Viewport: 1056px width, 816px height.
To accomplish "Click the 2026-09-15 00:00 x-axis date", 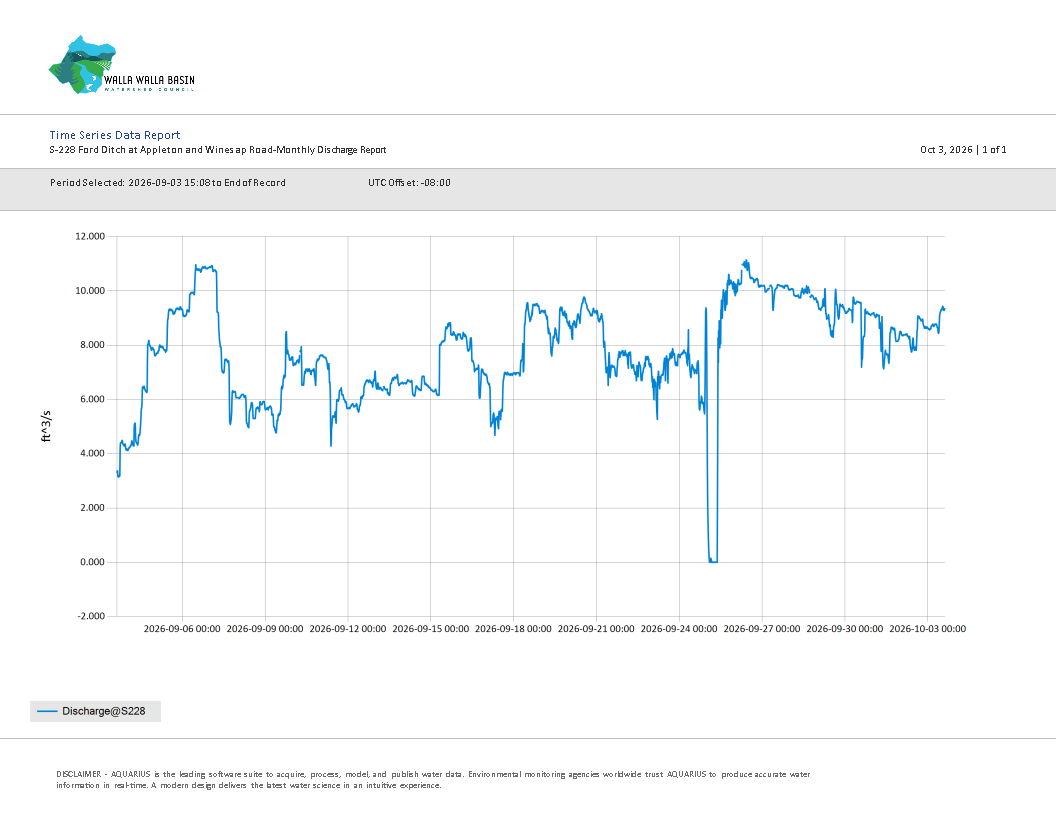I will click(x=430, y=629).
